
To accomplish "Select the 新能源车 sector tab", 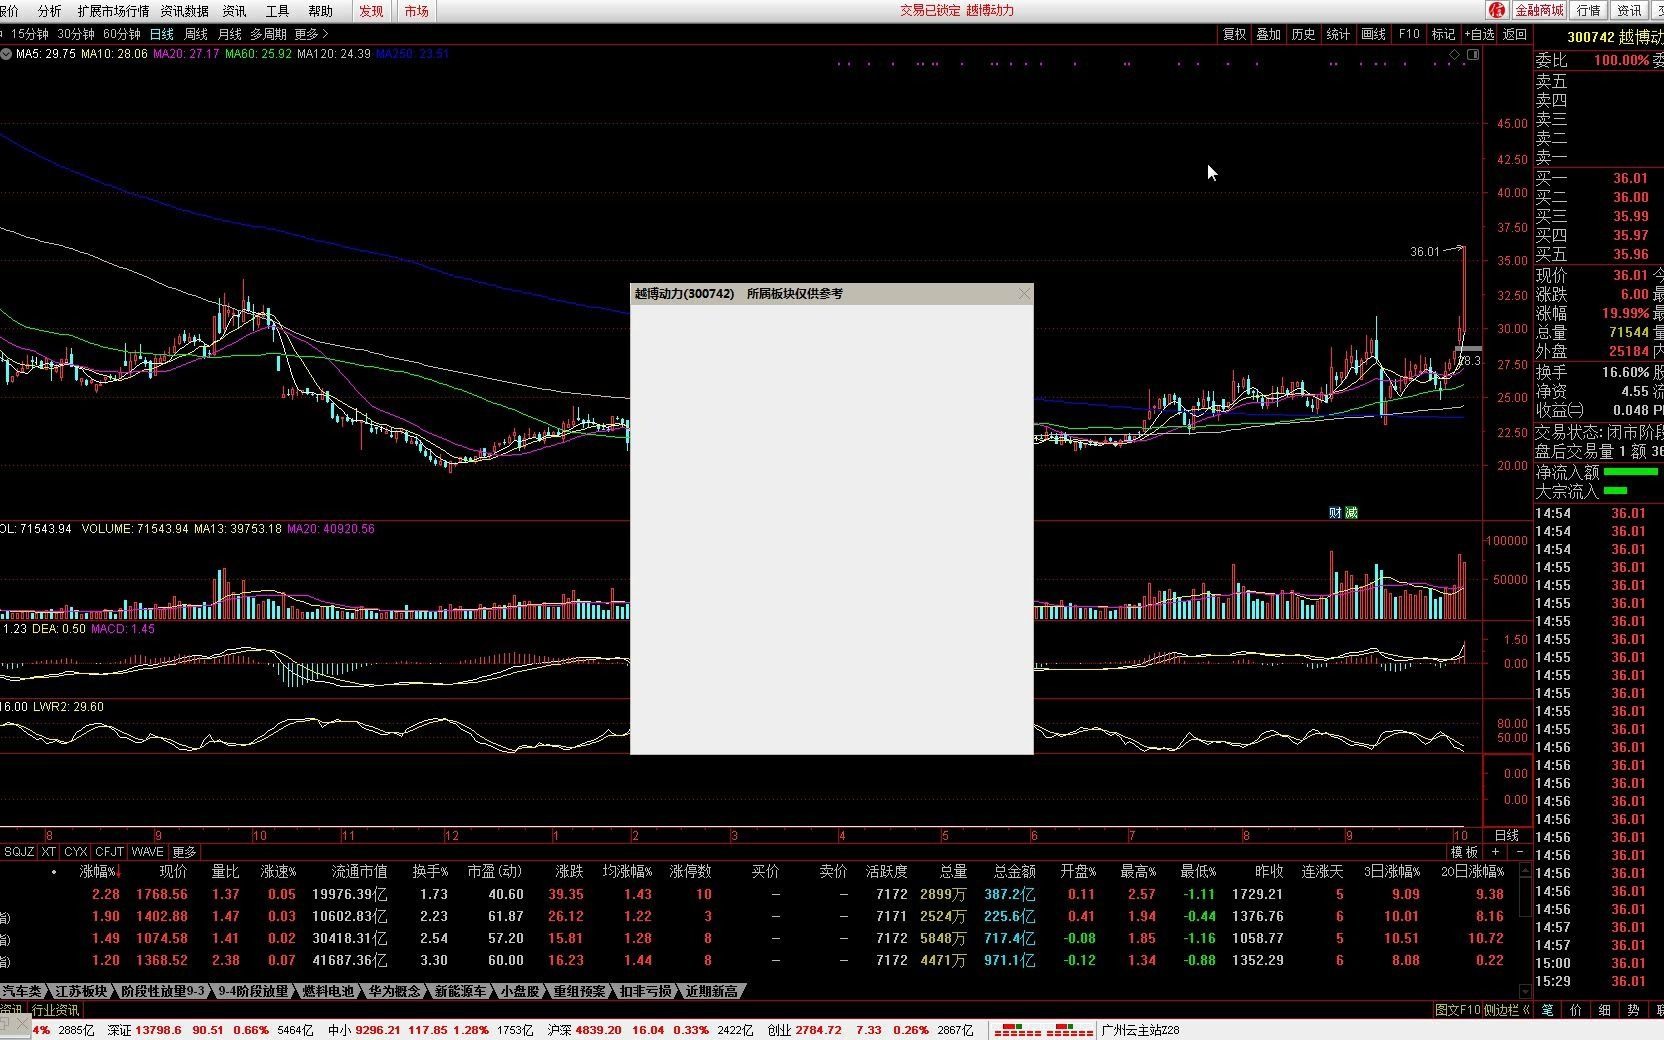I will [x=461, y=991].
